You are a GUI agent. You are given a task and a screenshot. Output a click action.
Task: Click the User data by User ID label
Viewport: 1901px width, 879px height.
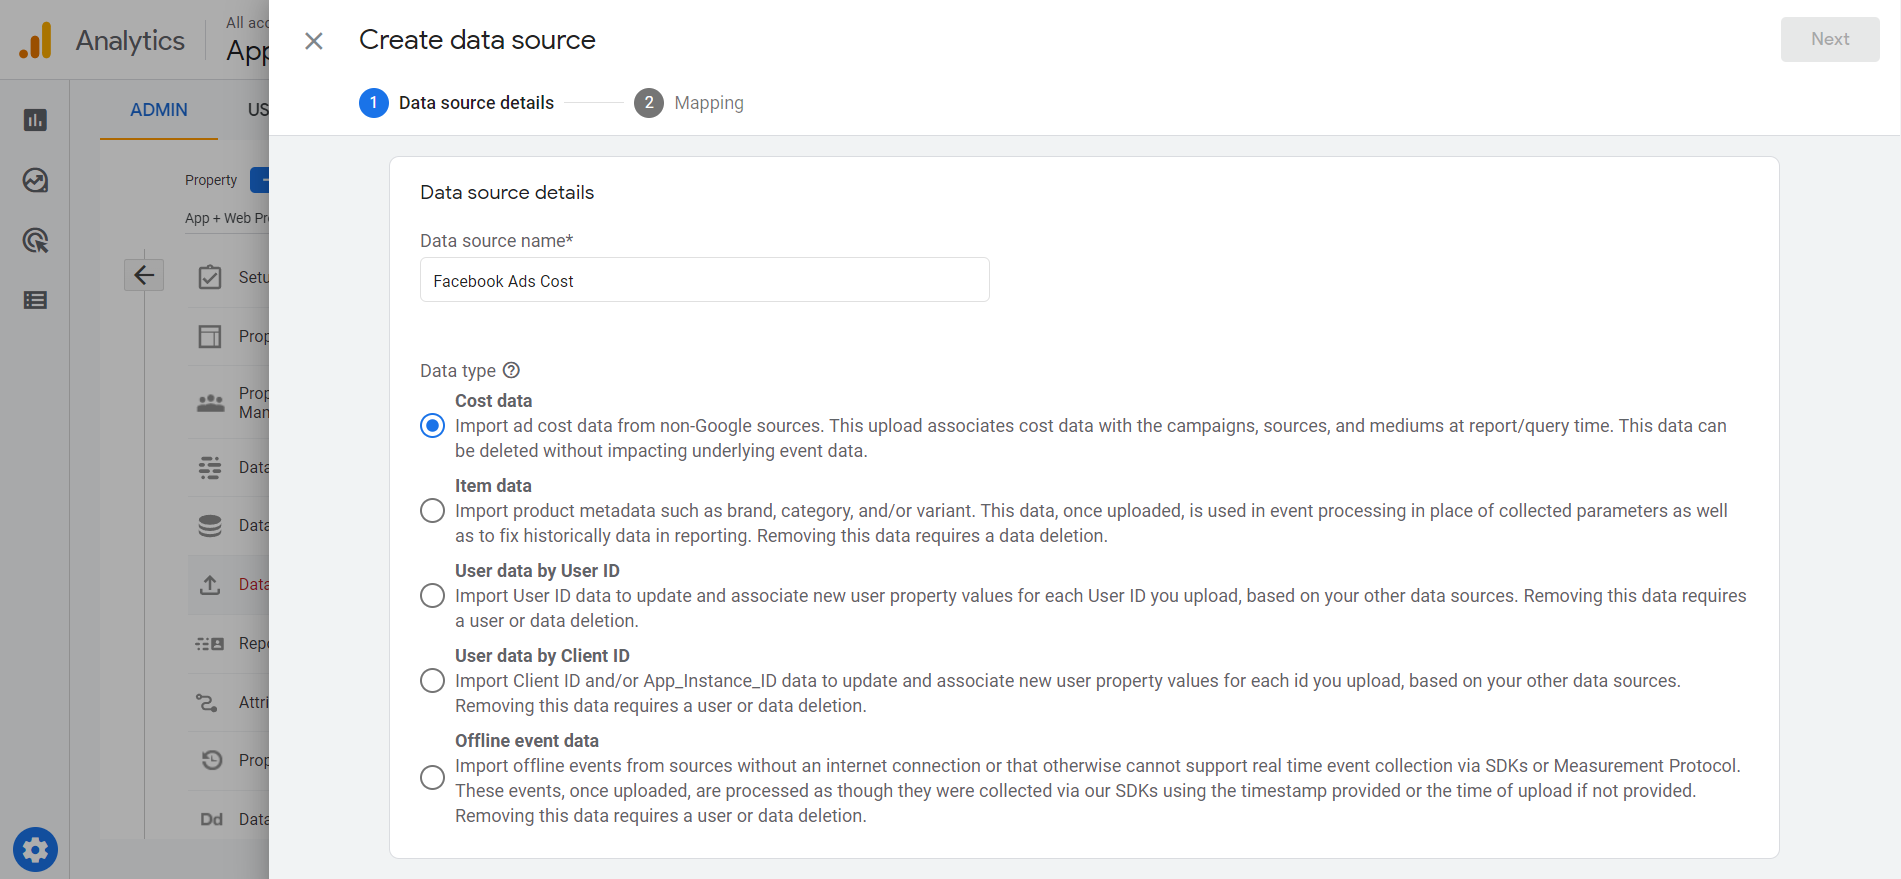click(537, 571)
